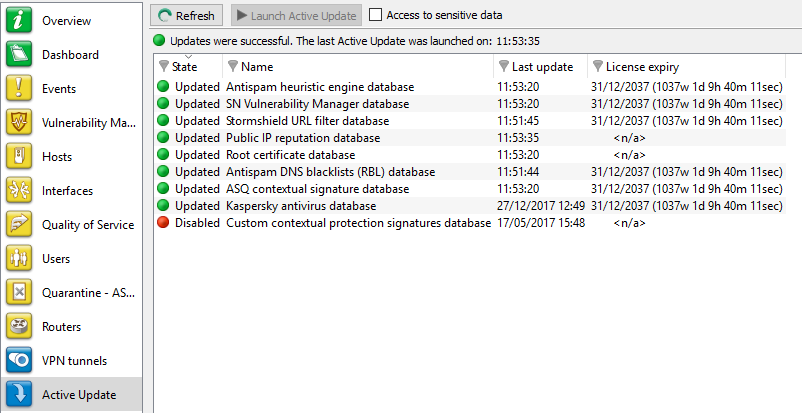Click last update value 27/12/2017 12:49

(x=541, y=206)
